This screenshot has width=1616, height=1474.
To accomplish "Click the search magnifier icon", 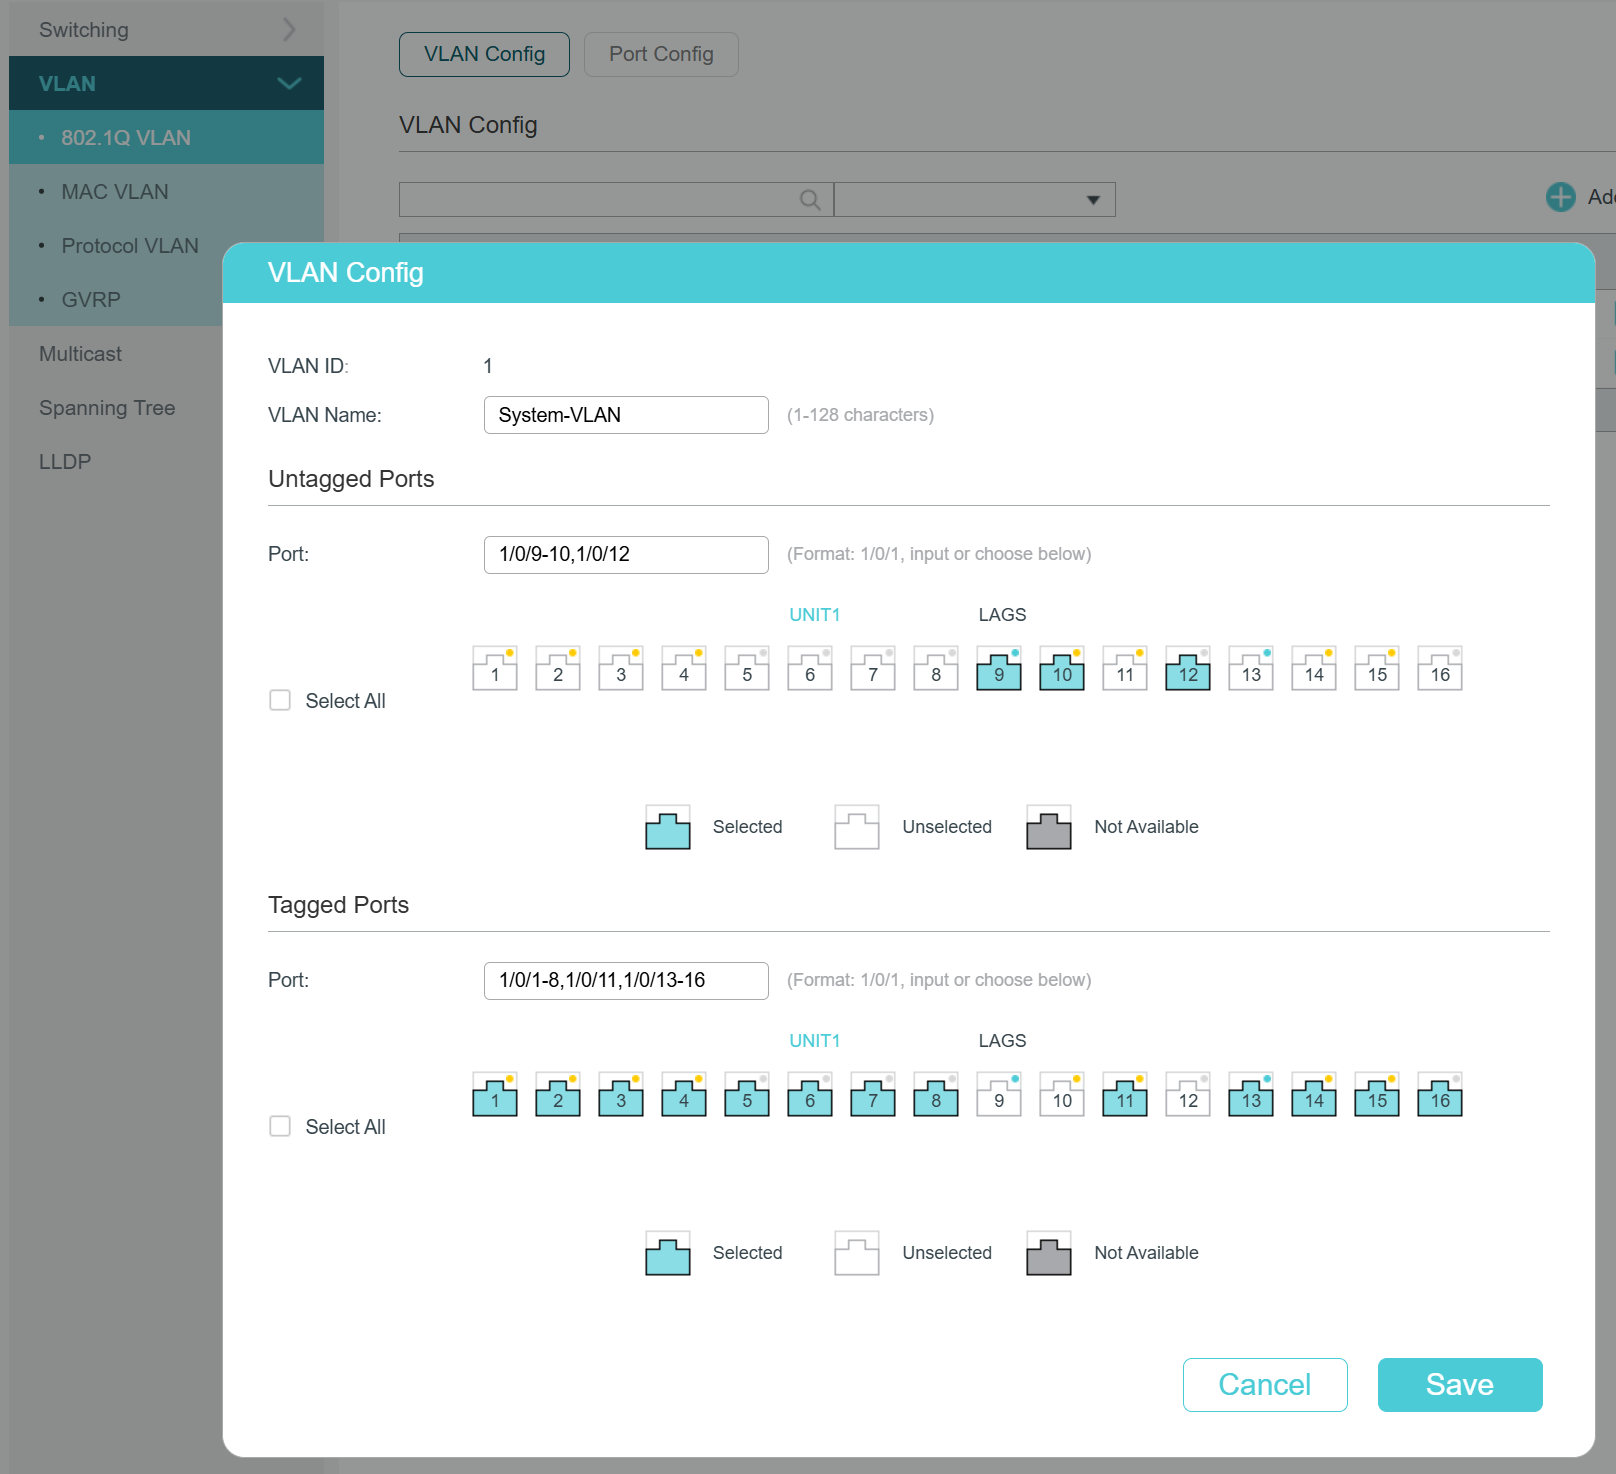I will click(810, 200).
